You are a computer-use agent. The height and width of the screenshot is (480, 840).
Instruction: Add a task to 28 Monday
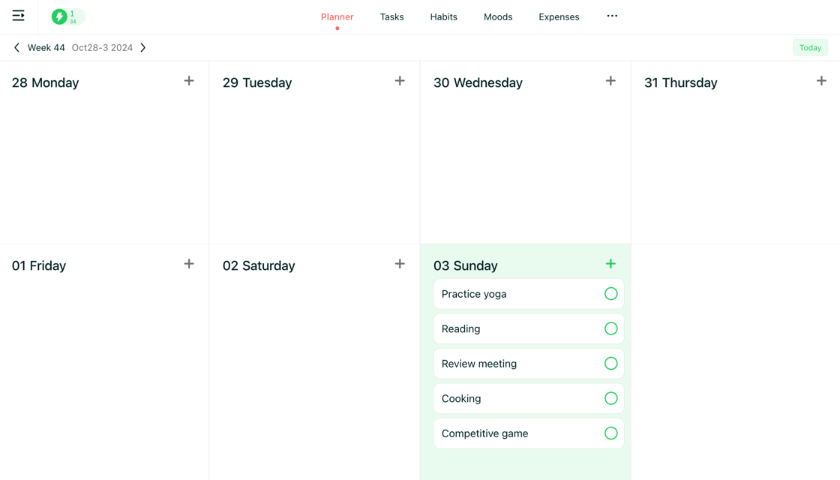tap(189, 81)
